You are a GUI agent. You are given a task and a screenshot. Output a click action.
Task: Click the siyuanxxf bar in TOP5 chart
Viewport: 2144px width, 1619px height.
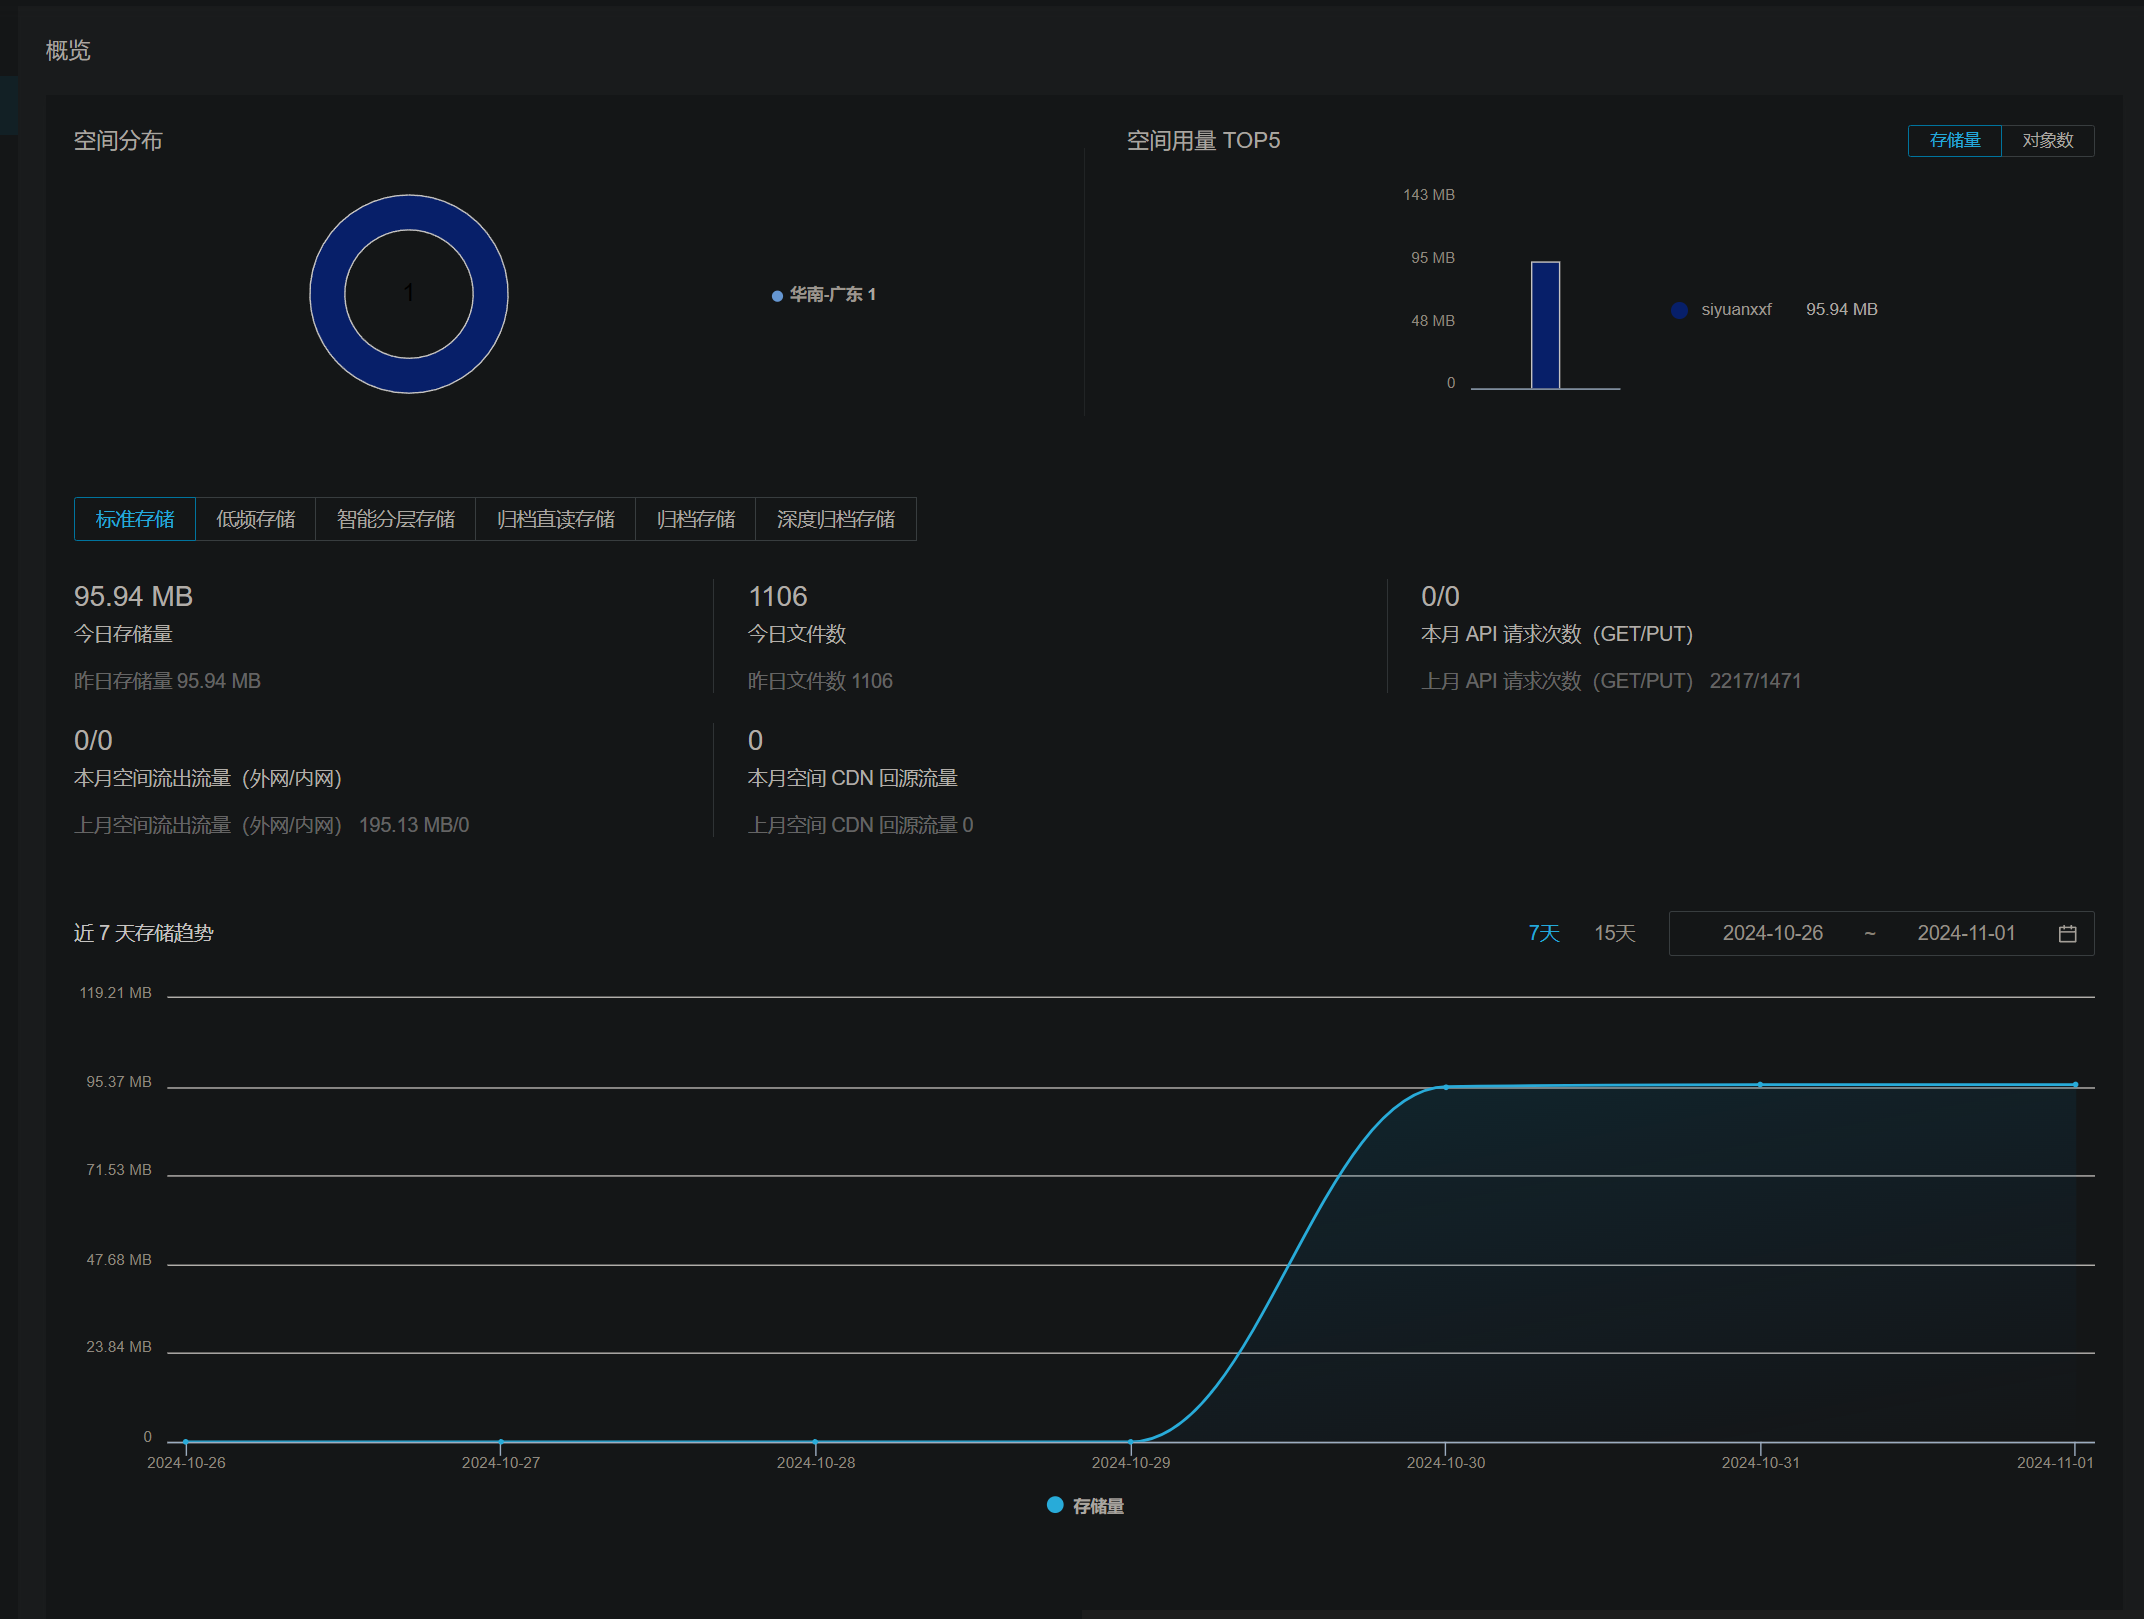[x=1545, y=325]
